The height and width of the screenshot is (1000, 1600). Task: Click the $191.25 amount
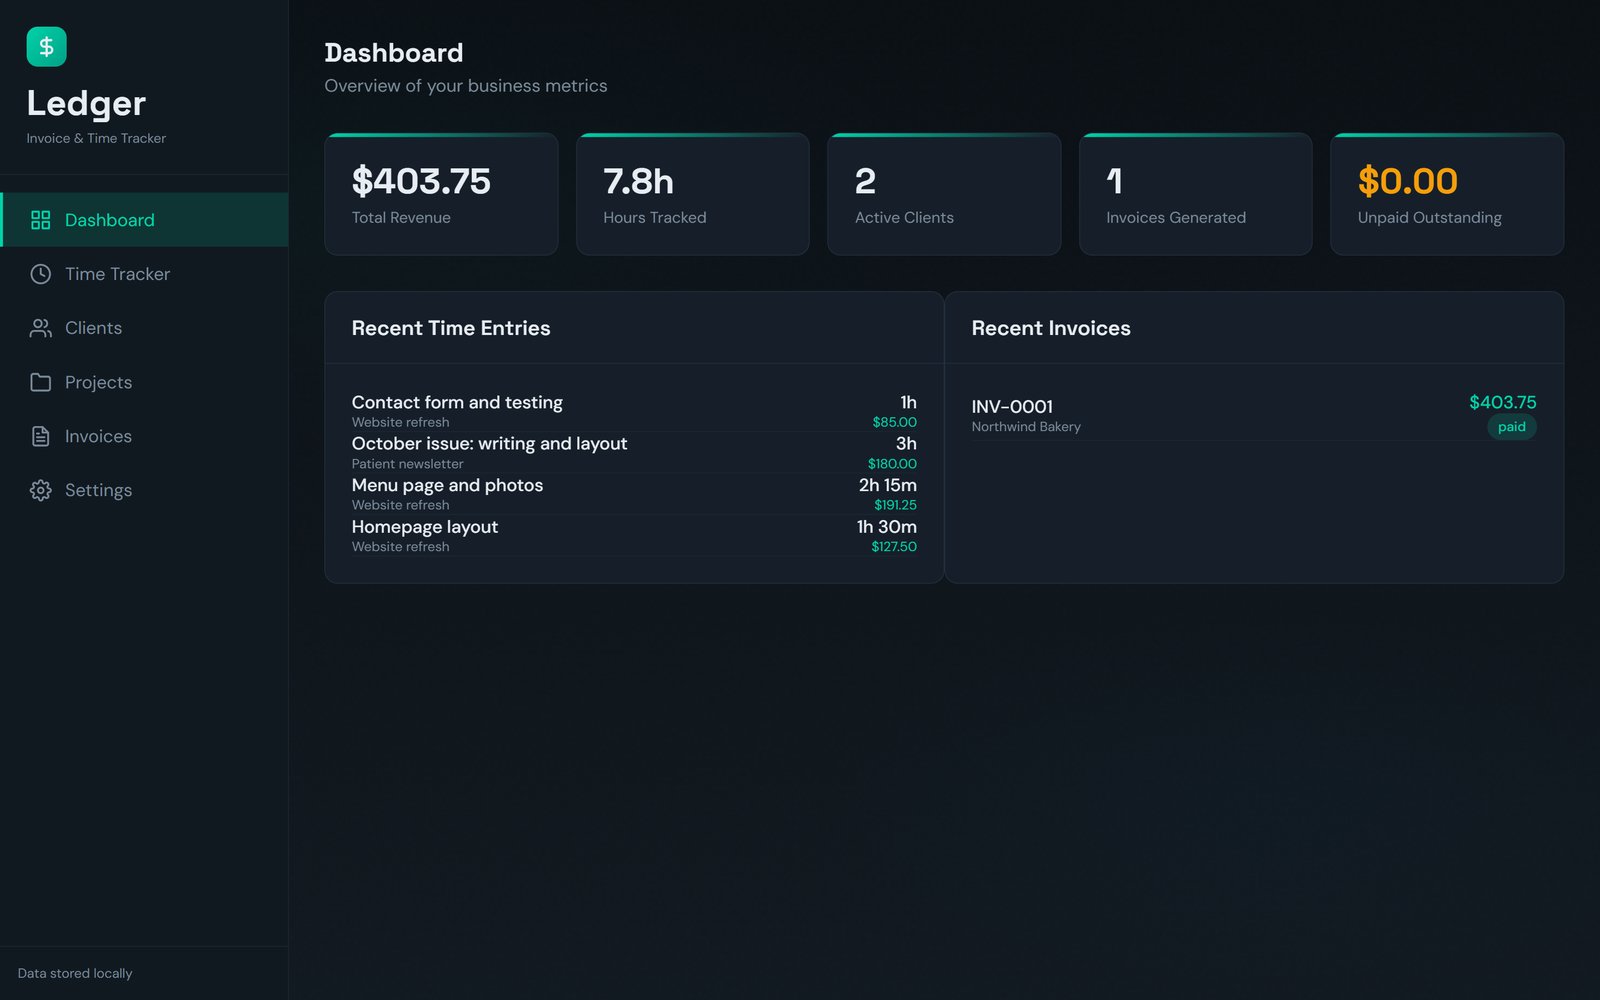(x=895, y=505)
